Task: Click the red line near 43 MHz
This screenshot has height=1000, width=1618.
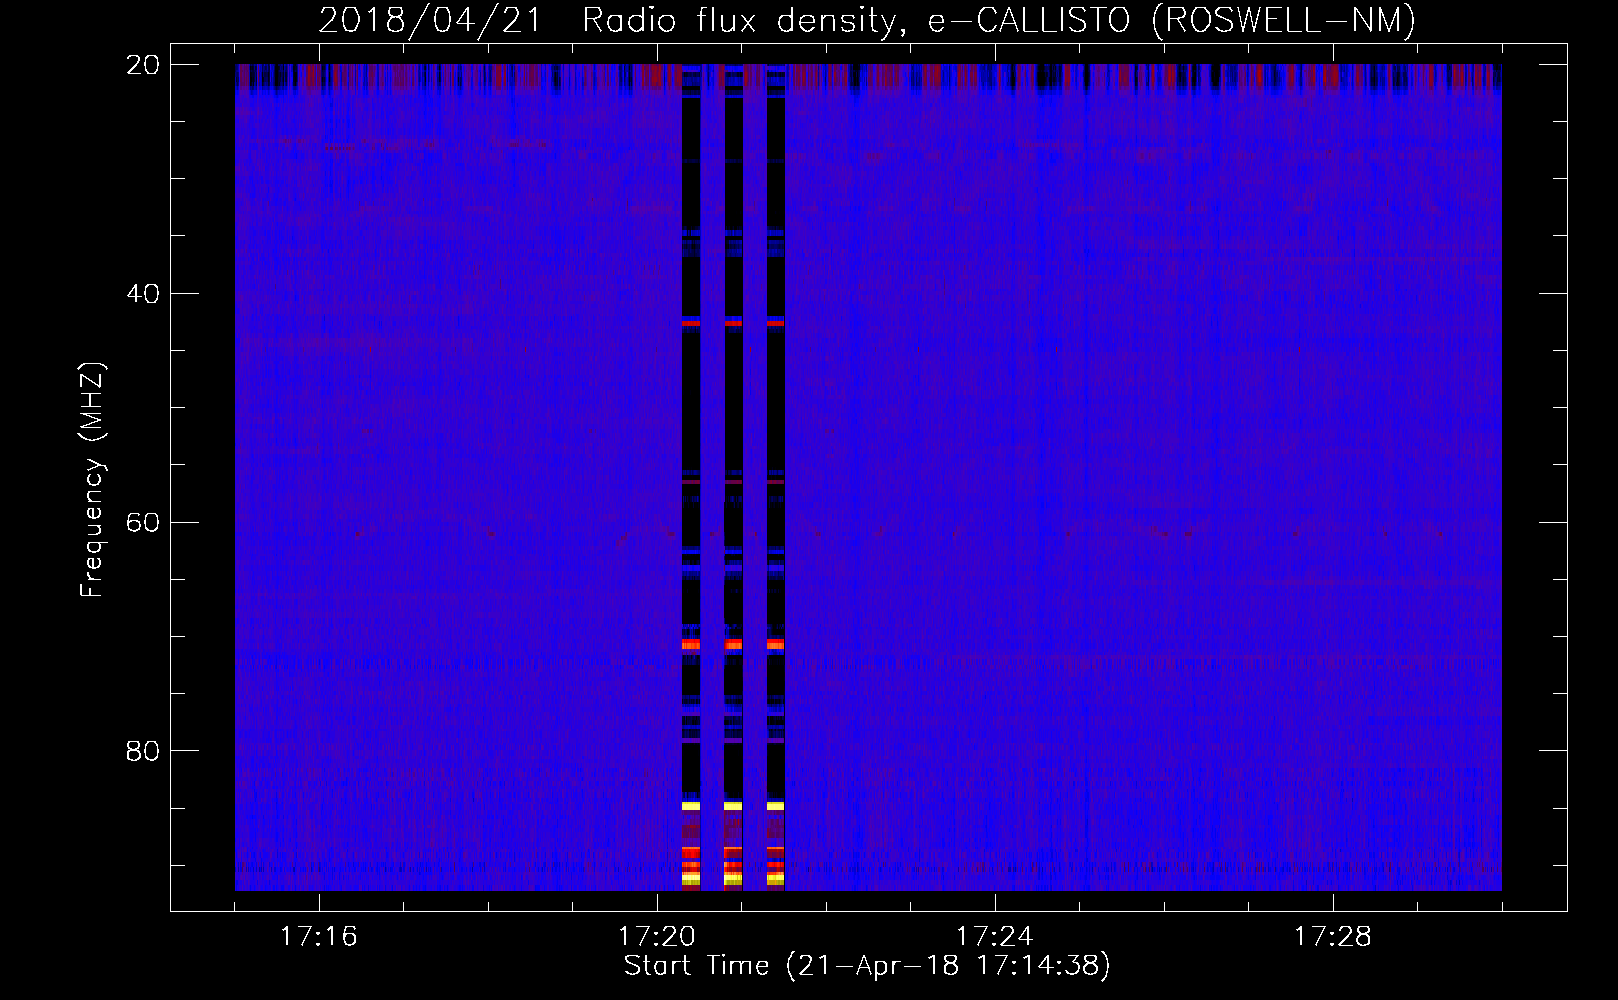Action: [x=733, y=324]
